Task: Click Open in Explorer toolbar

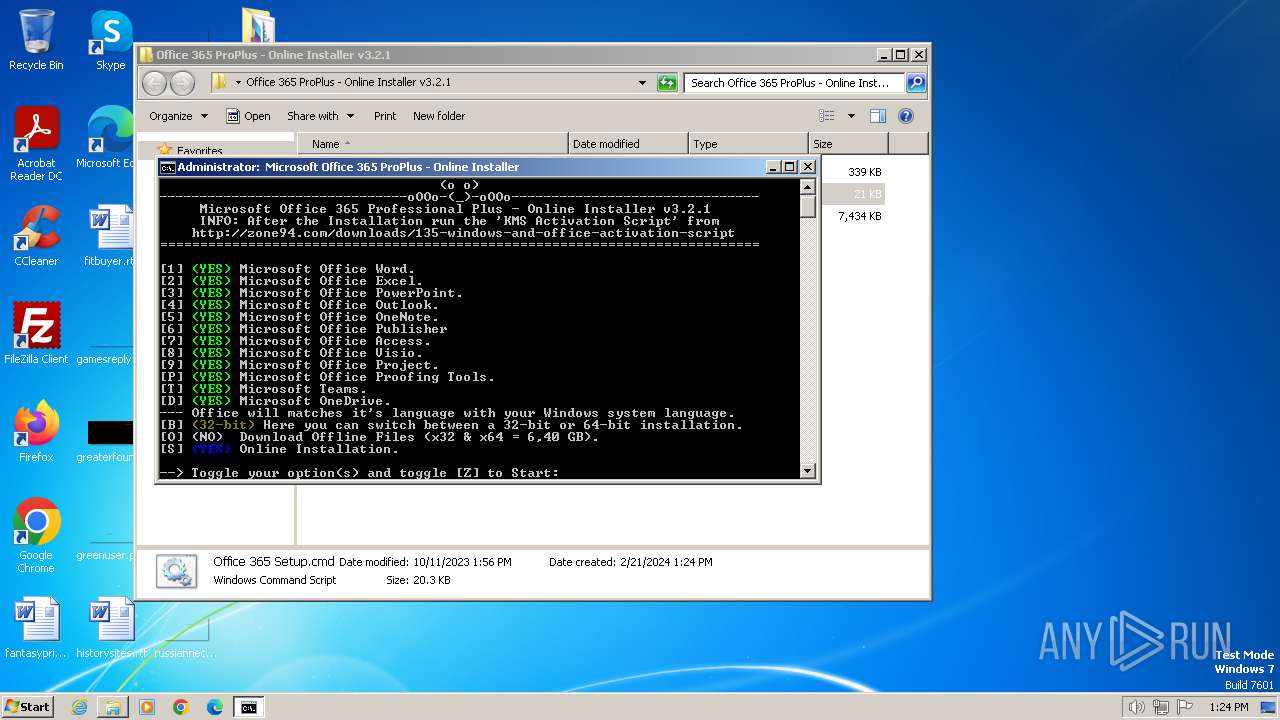Action: click(248, 116)
